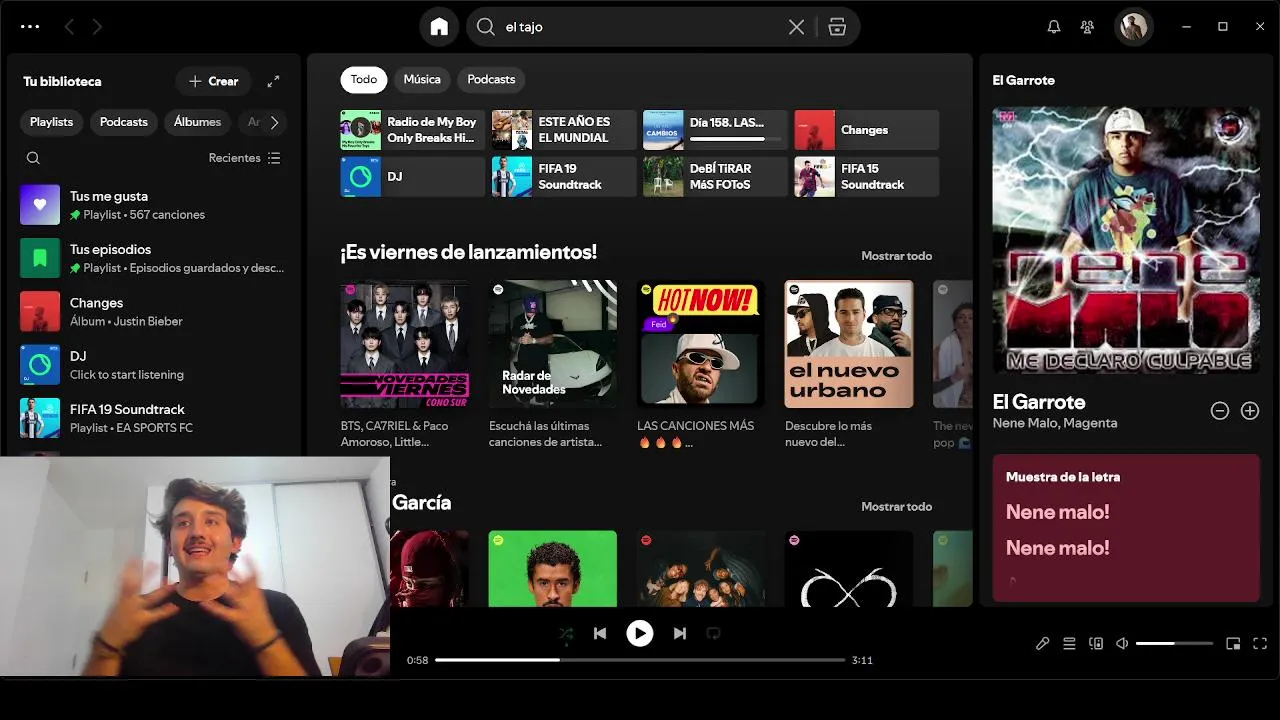This screenshot has width=1280, height=720.
Task: Go to Spotify Home
Action: 439,27
